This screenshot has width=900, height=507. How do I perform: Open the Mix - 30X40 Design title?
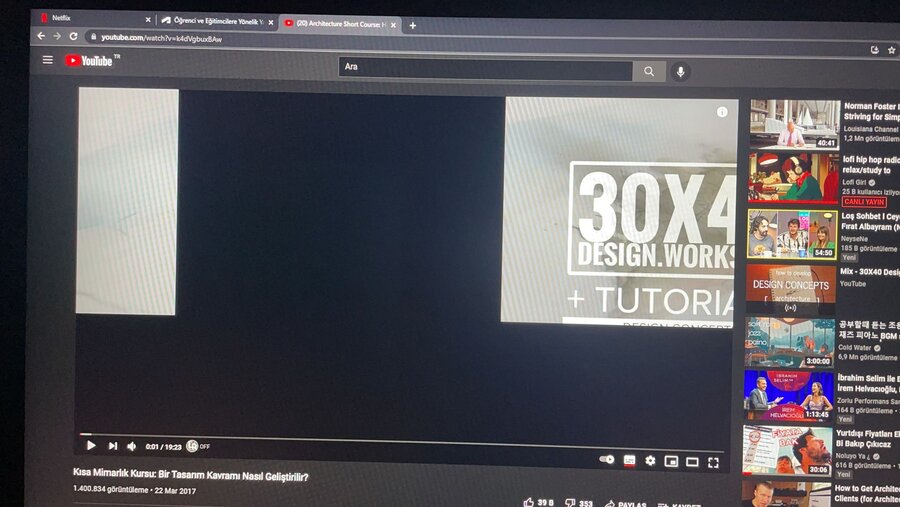point(870,272)
